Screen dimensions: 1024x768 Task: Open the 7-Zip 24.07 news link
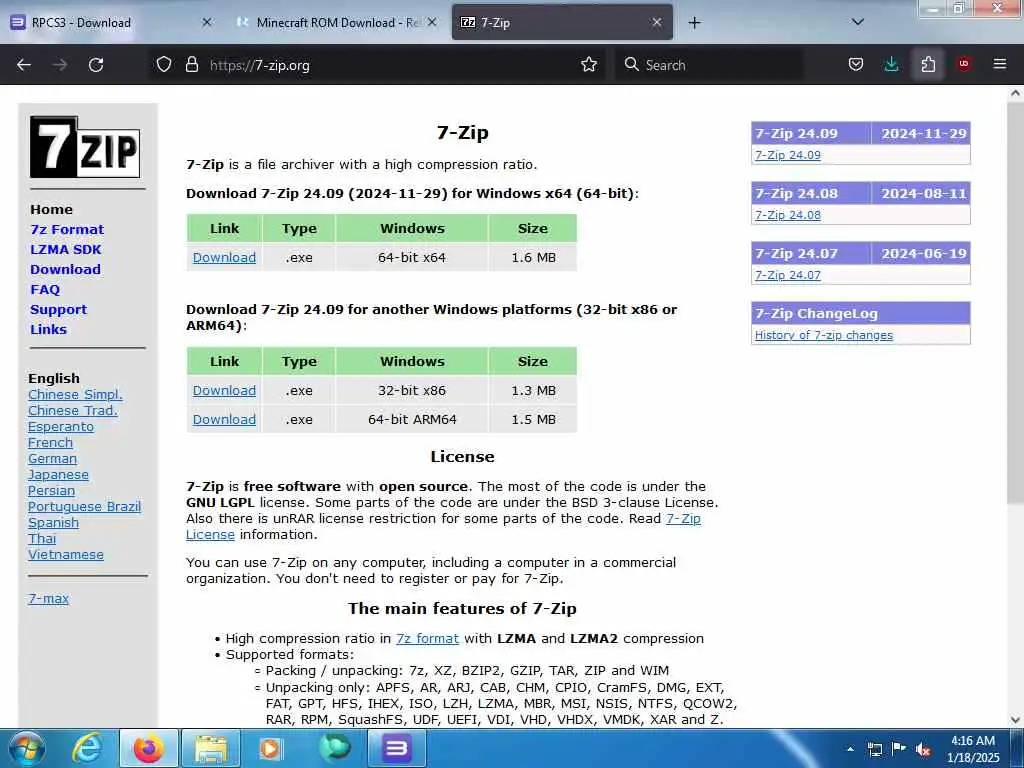788,275
